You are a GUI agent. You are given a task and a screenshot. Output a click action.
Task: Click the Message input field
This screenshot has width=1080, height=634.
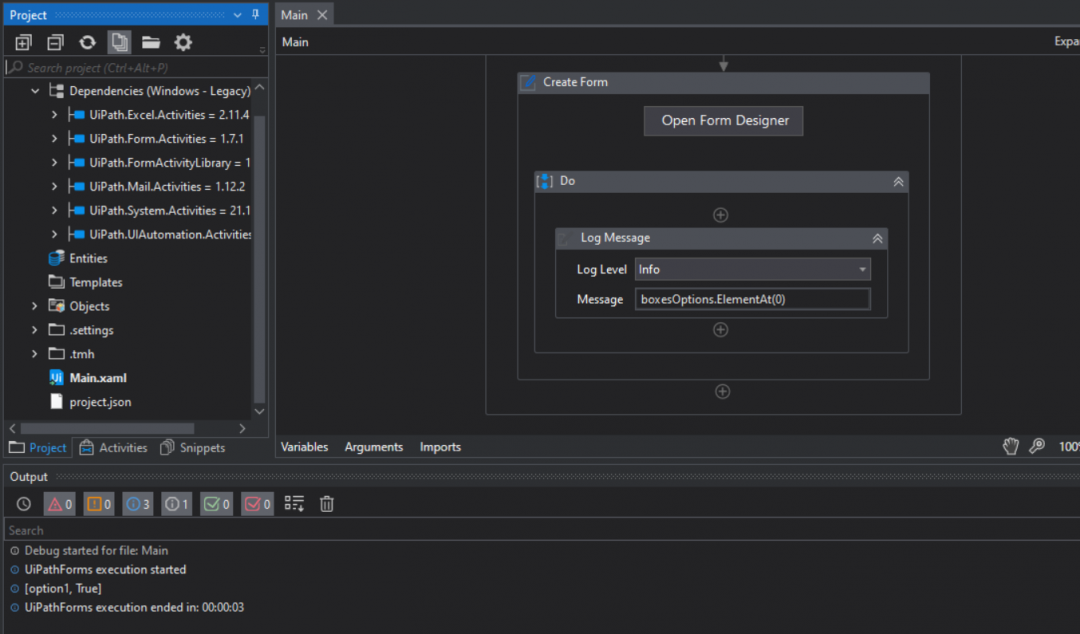pos(752,298)
